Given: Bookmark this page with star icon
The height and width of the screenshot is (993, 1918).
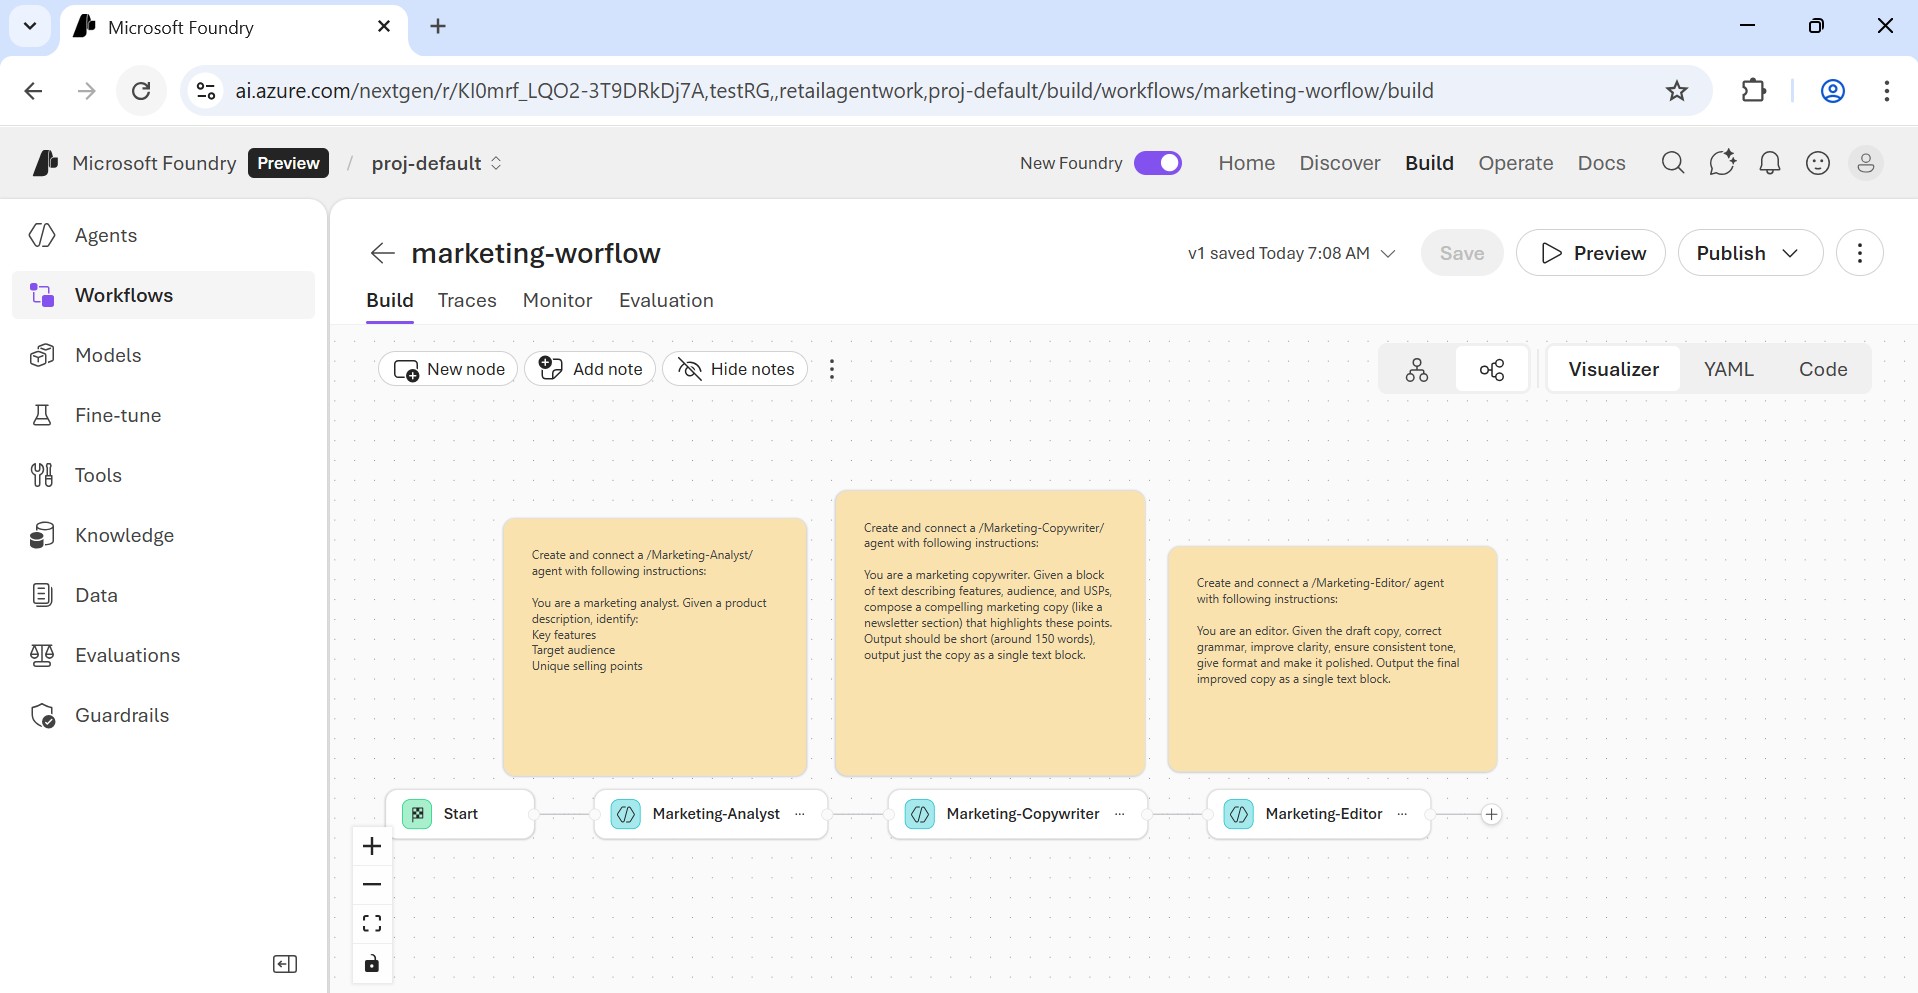Looking at the screenshot, I should [1677, 91].
